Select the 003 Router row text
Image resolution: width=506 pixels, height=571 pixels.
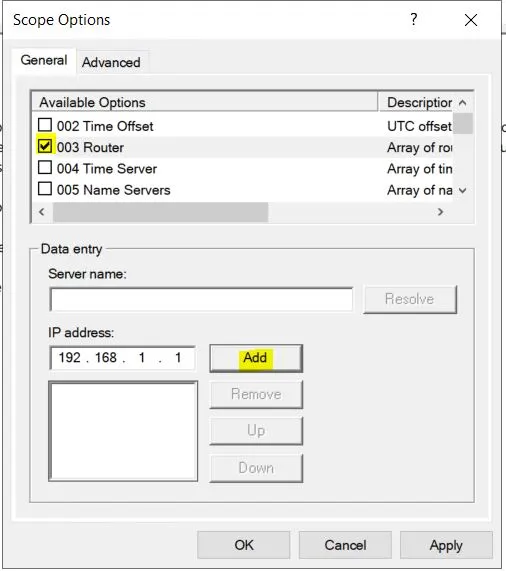click(90, 147)
